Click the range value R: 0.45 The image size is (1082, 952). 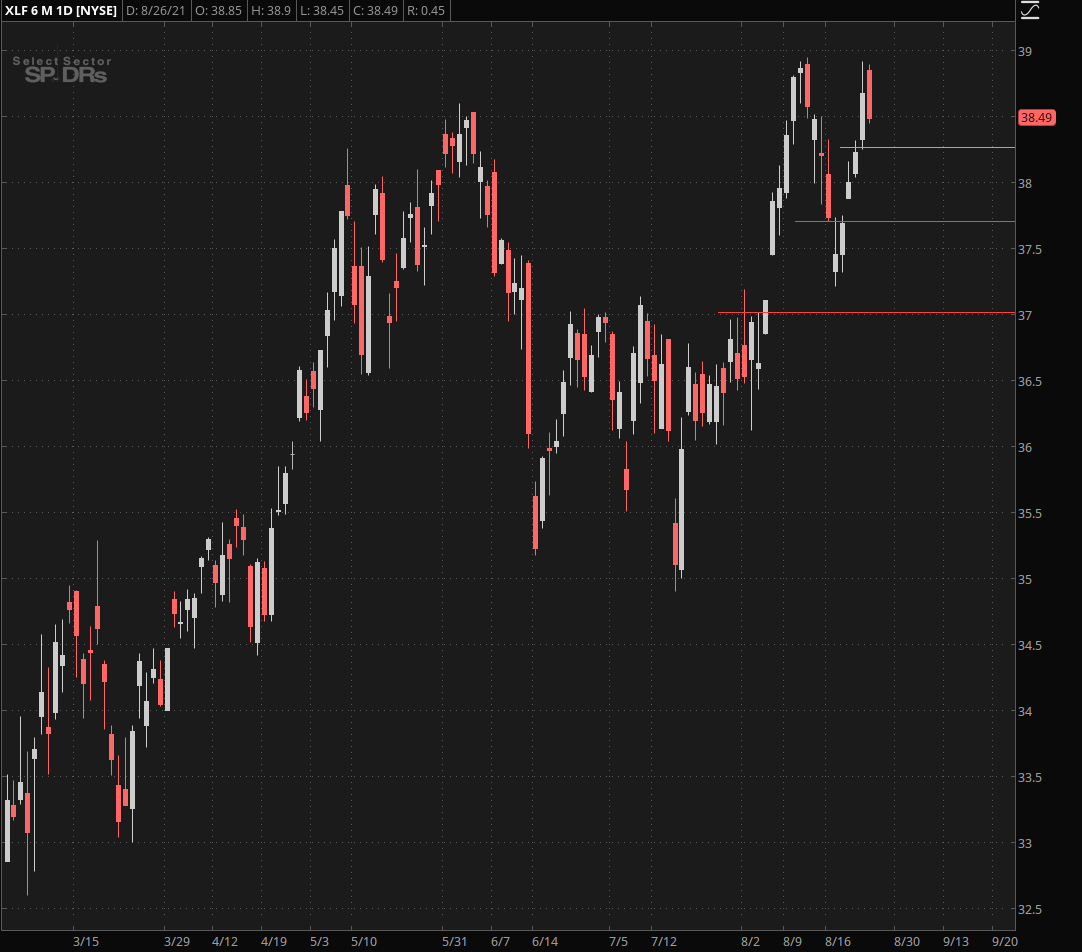coord(426,11)
